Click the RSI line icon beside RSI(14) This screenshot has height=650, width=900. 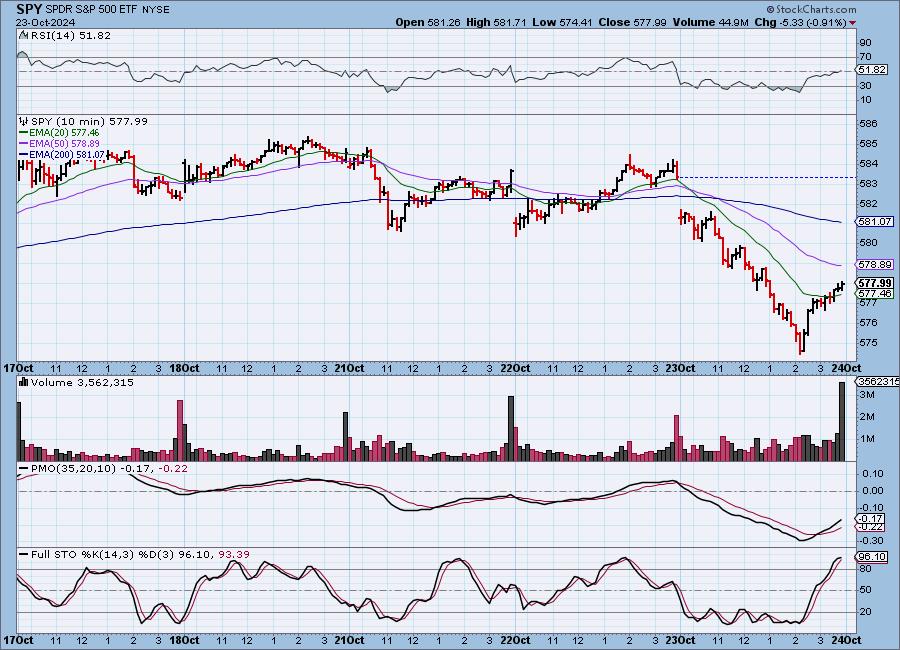(24, 35)
